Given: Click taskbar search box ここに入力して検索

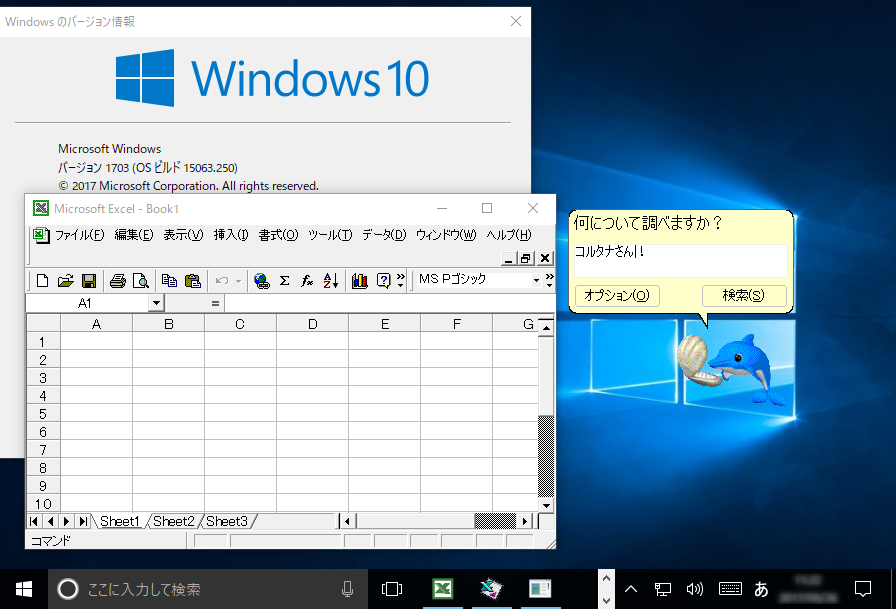Looking at the screenshot, I should [x=209, y=589].
